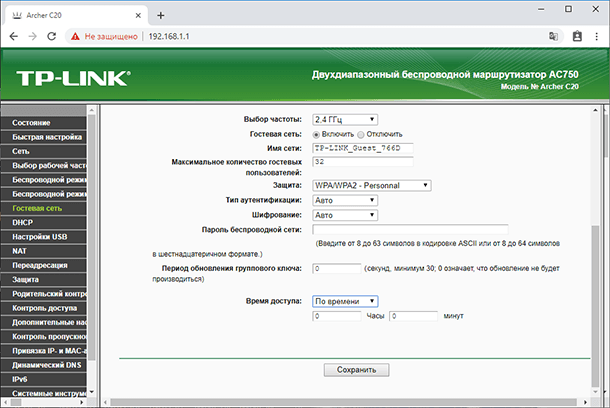
Task: Click the browser forward arrow
Action: pyautogui.click(x=33, y=36)
